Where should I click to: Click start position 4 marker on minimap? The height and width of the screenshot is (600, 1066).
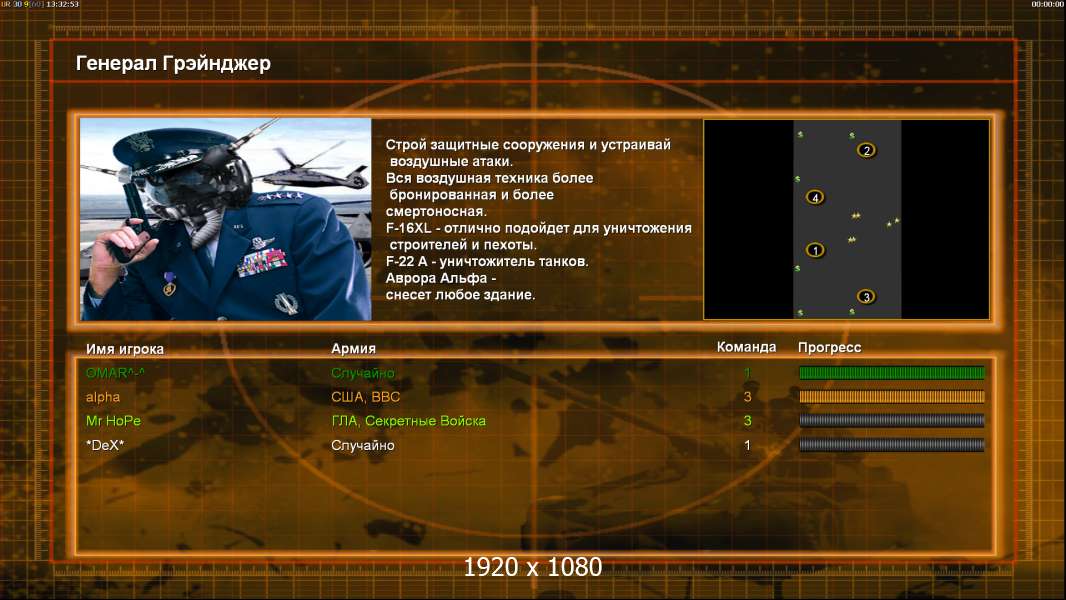coord(814,197)
